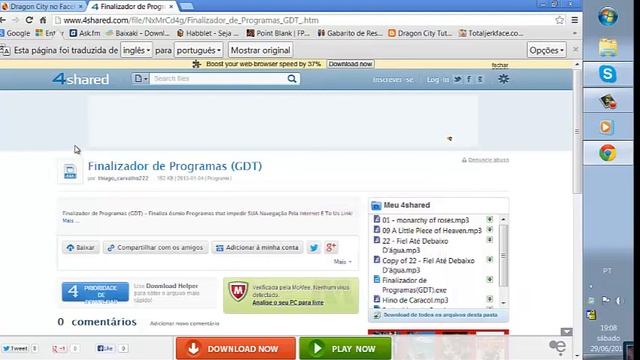This screenshot has width=640, height=360.
Task: Open the Habblet bookmark
Action: click(x=207, y=33)
